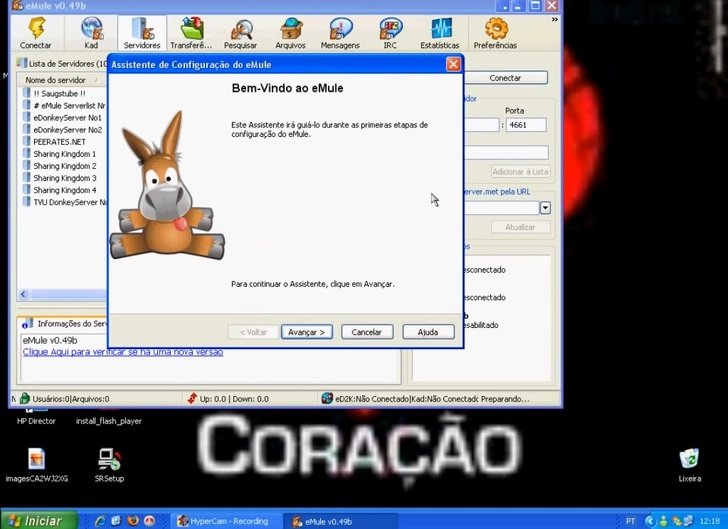728x529 pixels.
Task: Expand the toolbar overflow chevron
Action: click(x=554, y=20)
